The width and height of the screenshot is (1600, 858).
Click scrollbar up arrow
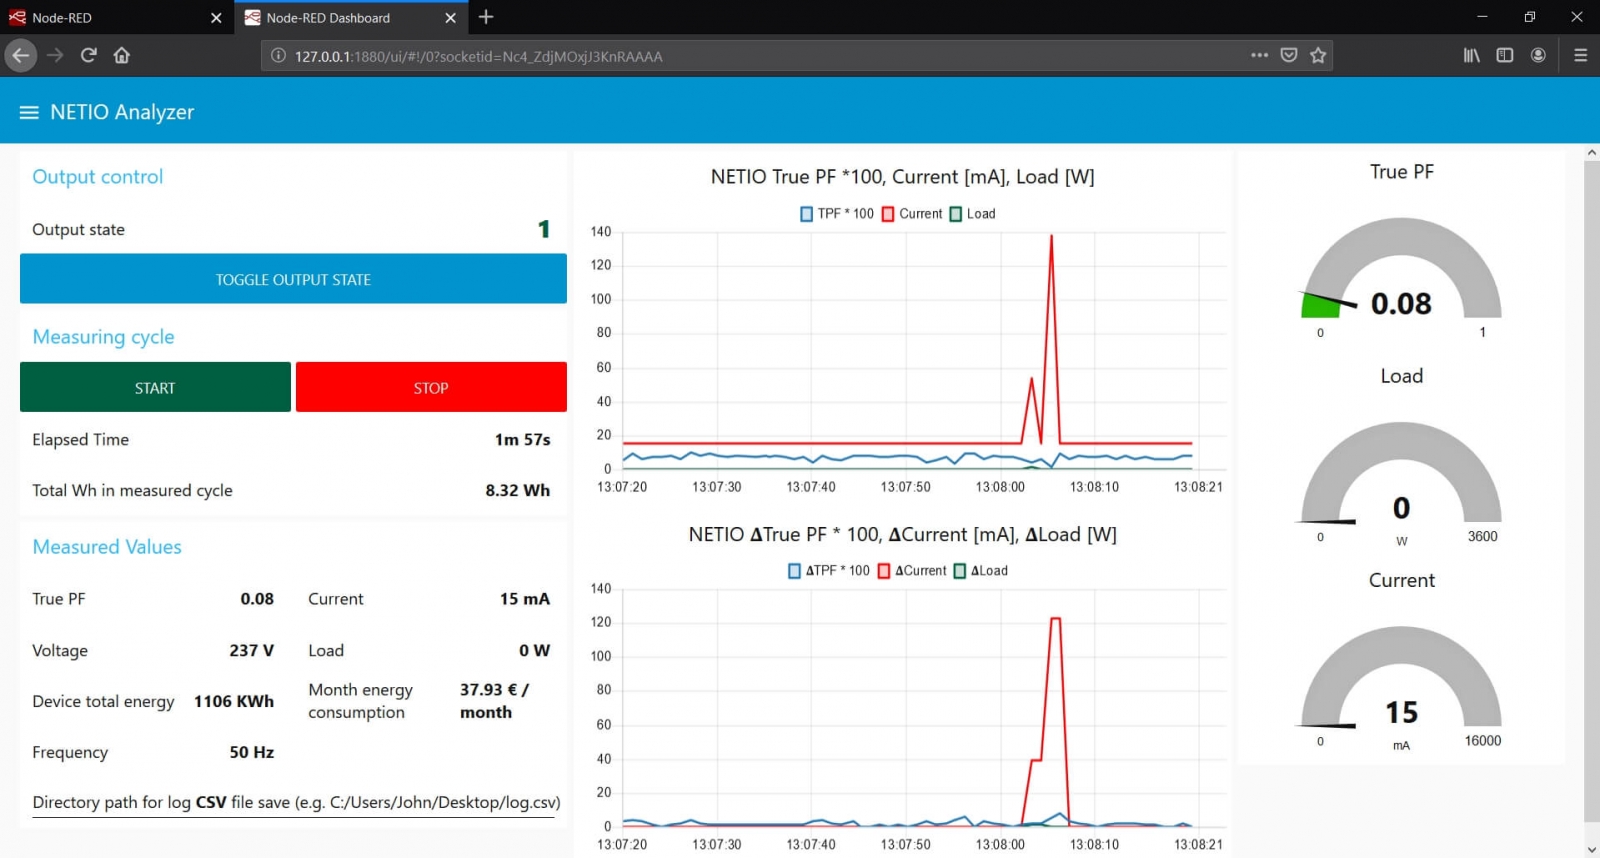click(x=1591, y=153)
